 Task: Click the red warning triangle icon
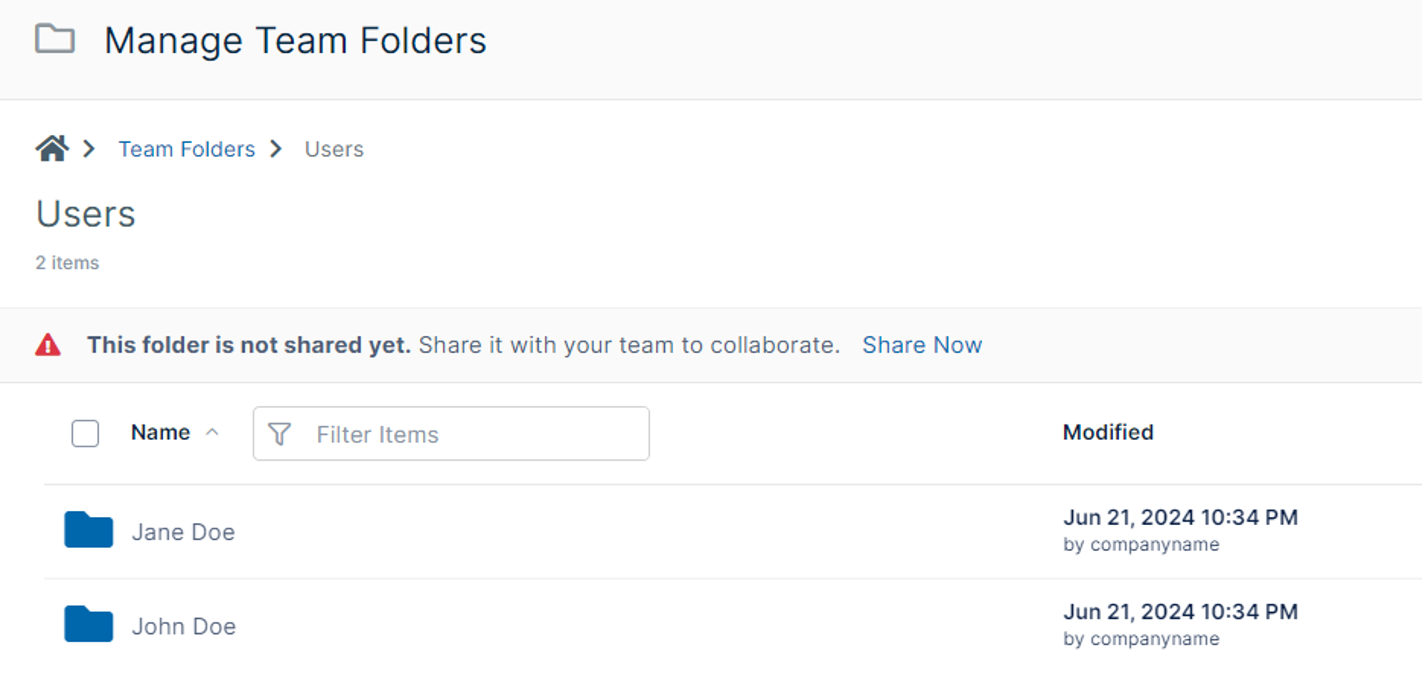(x=48, y=345)
